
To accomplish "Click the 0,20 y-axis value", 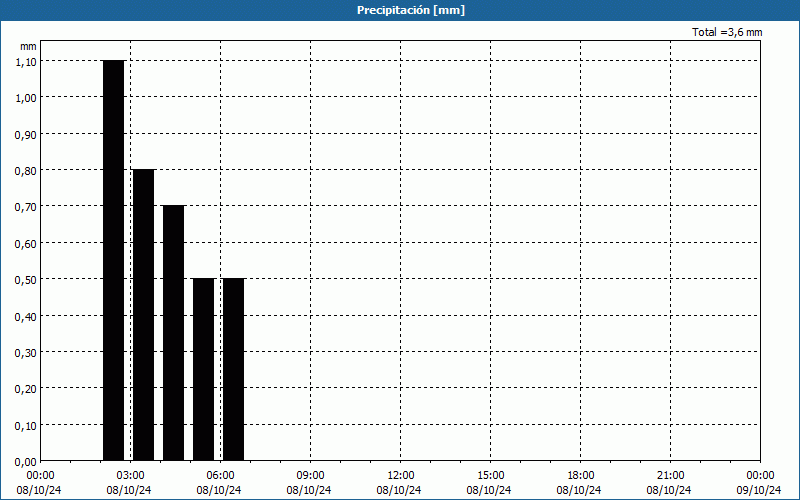I will 26,389.
